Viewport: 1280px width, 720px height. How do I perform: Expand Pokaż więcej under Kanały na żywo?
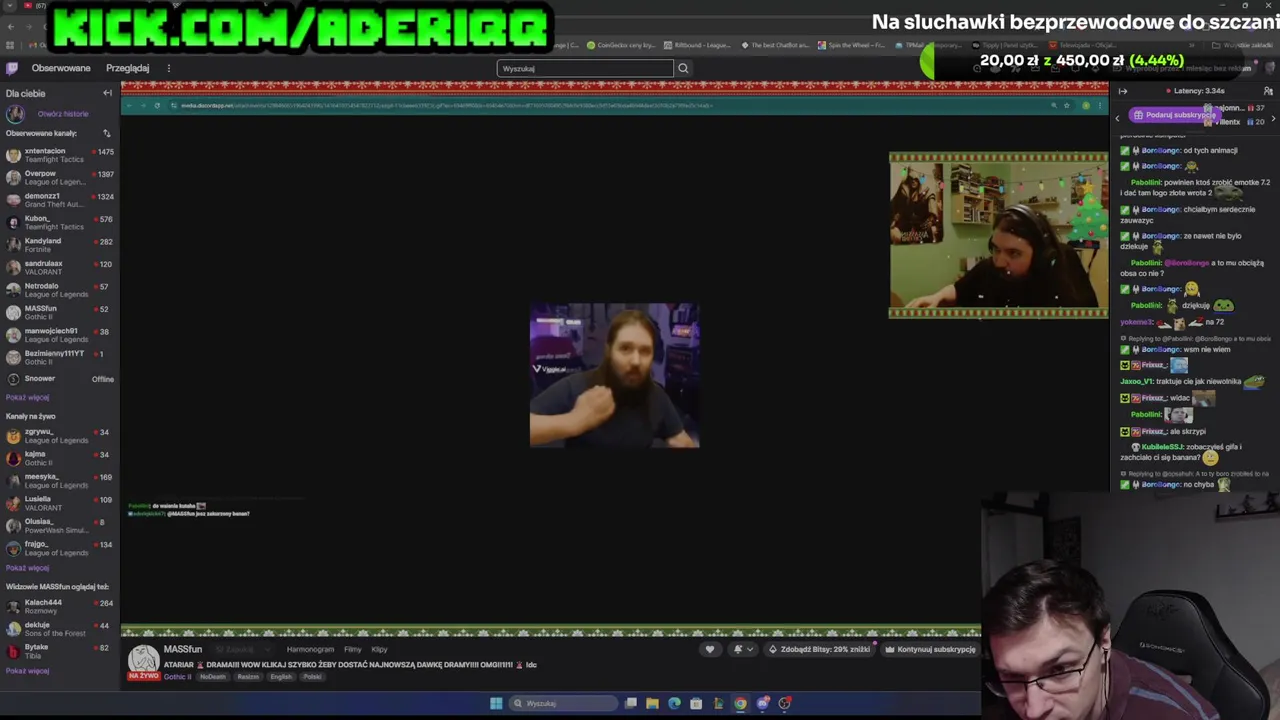click(27, 568)
